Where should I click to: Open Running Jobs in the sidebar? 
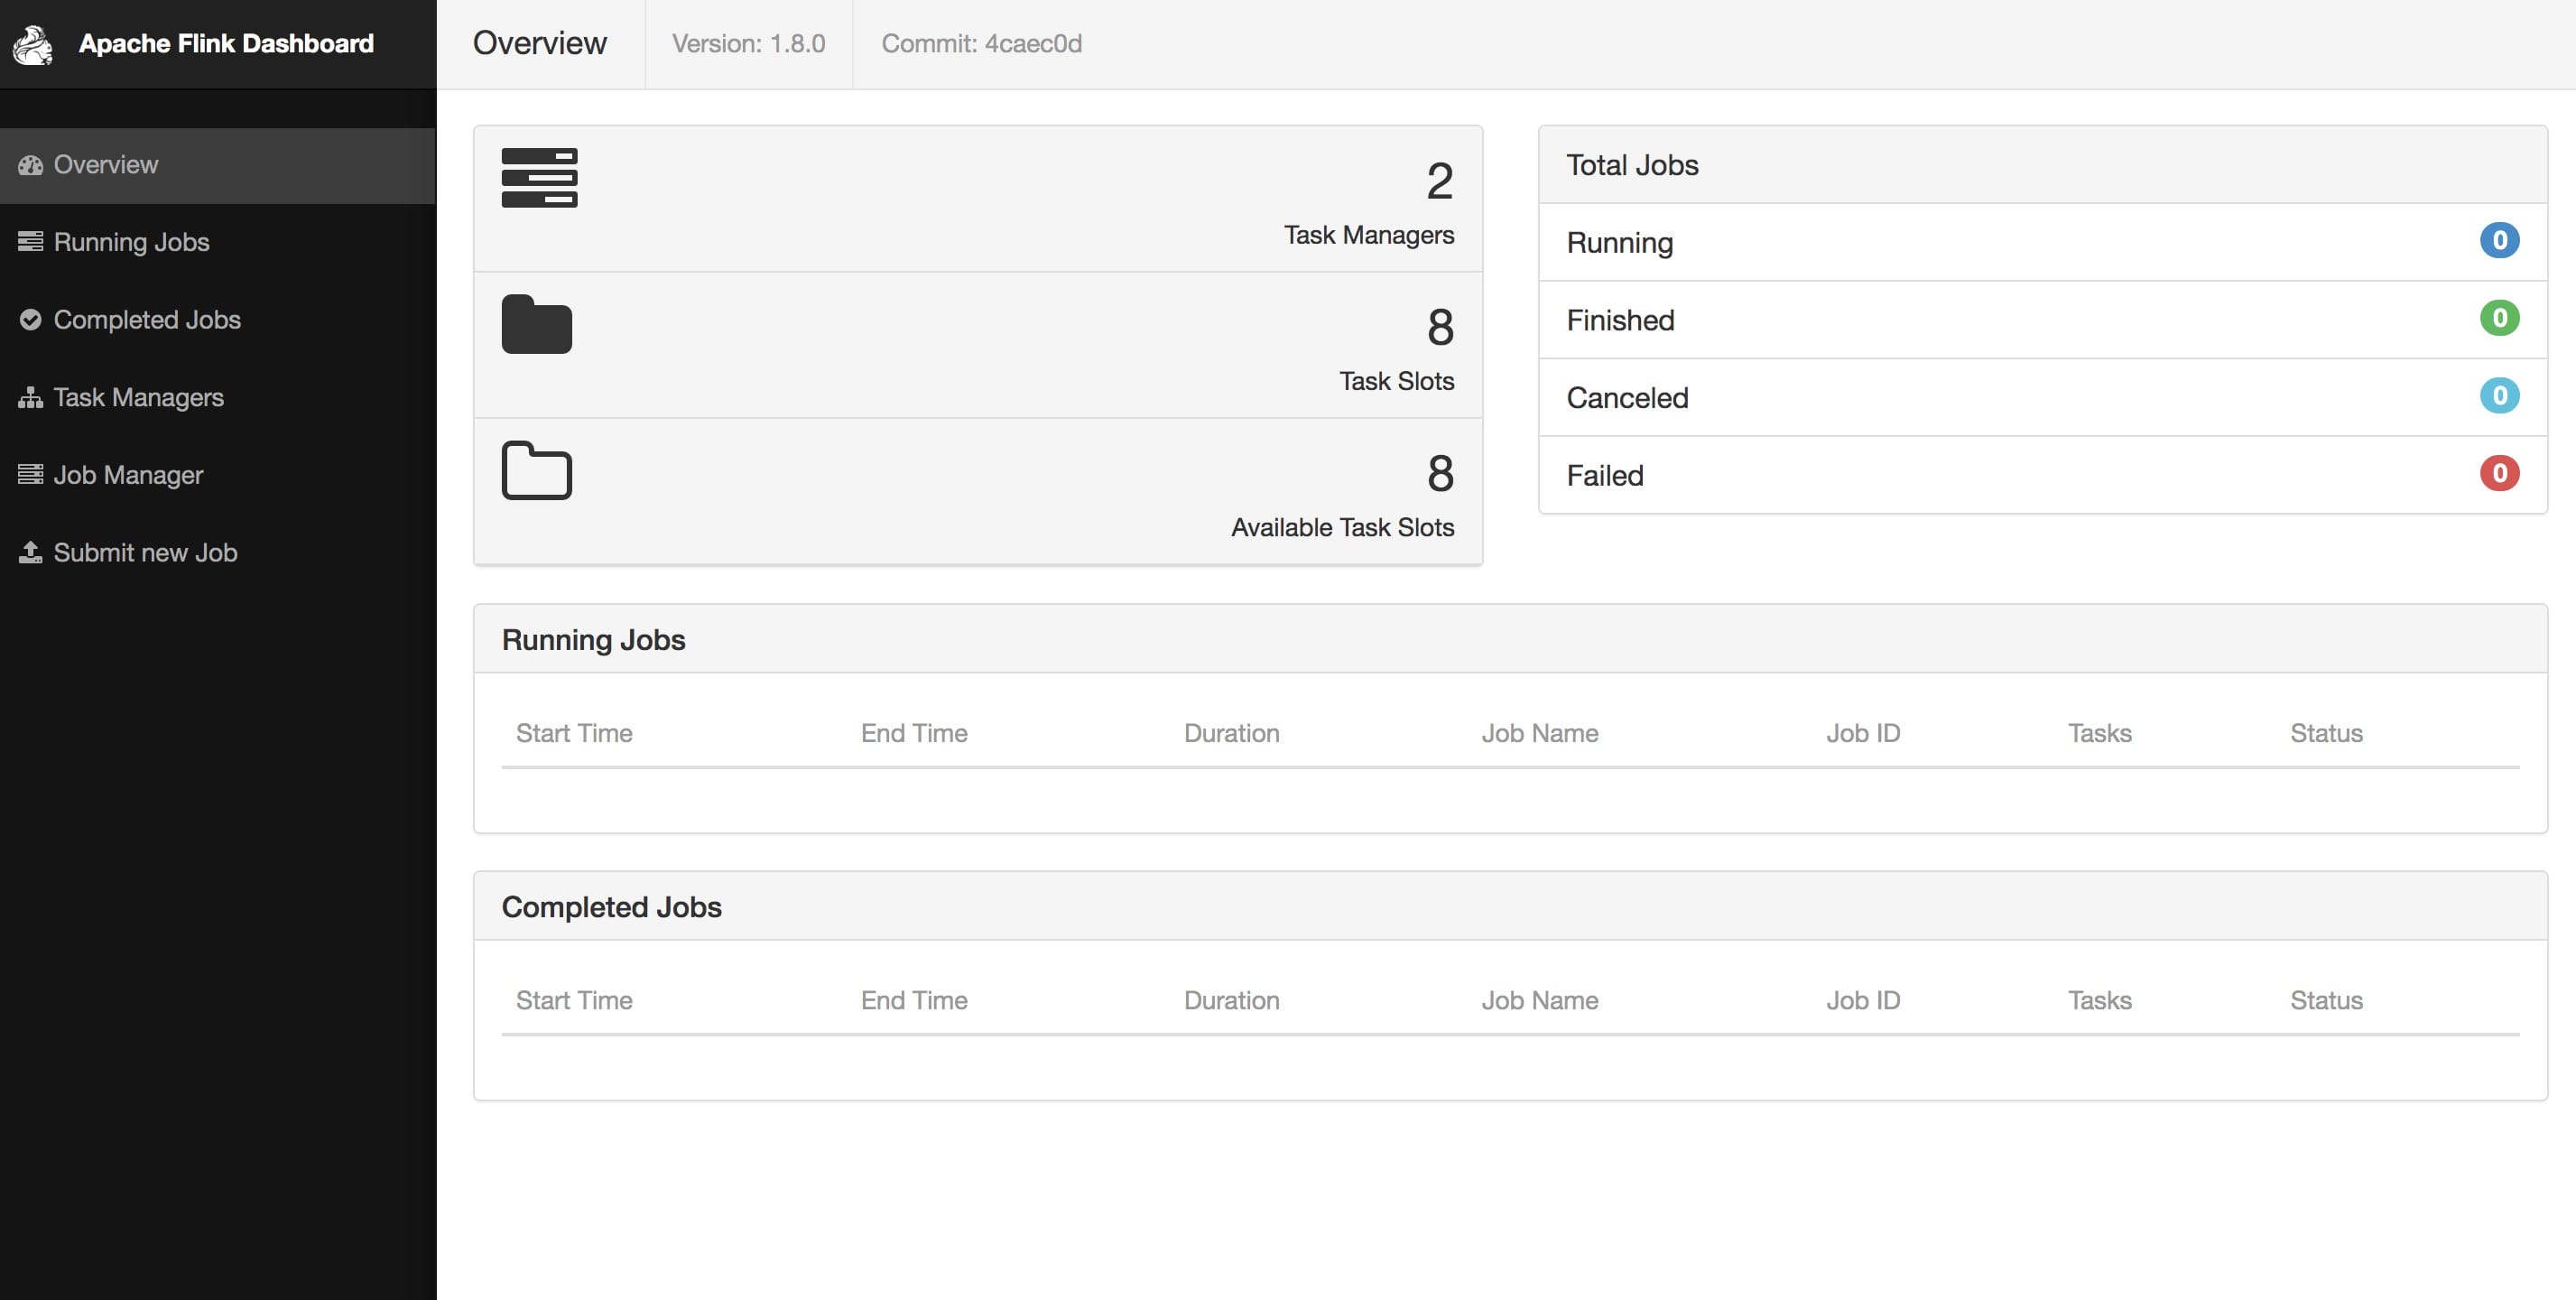tap(218, 242)
